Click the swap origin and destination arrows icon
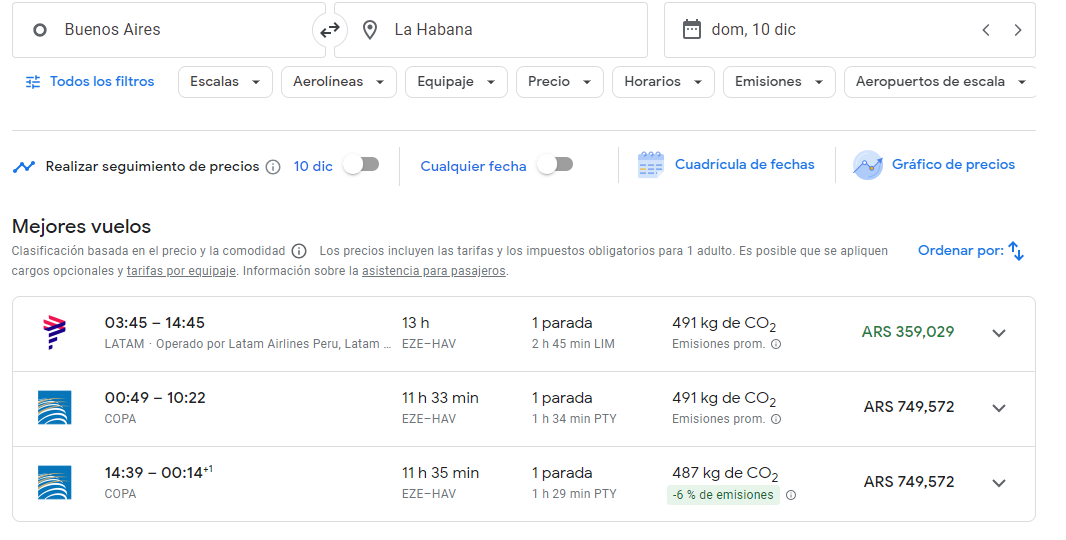 [329, 30]
